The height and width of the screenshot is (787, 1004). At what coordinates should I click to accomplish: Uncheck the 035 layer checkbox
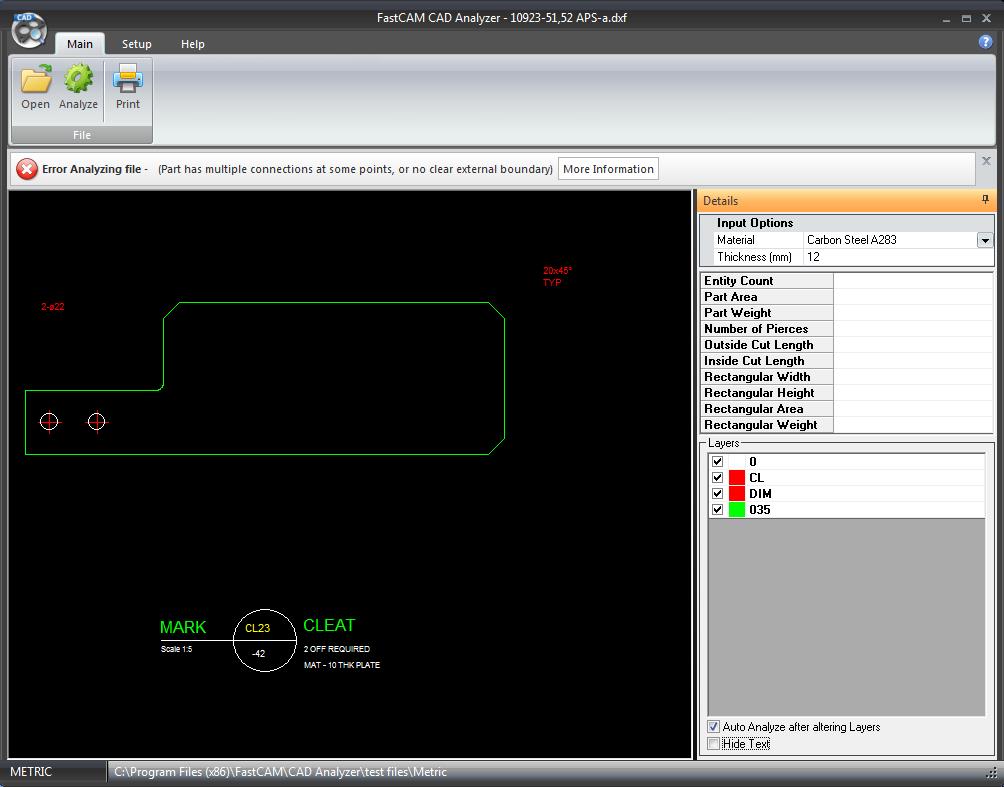[717, 509]
